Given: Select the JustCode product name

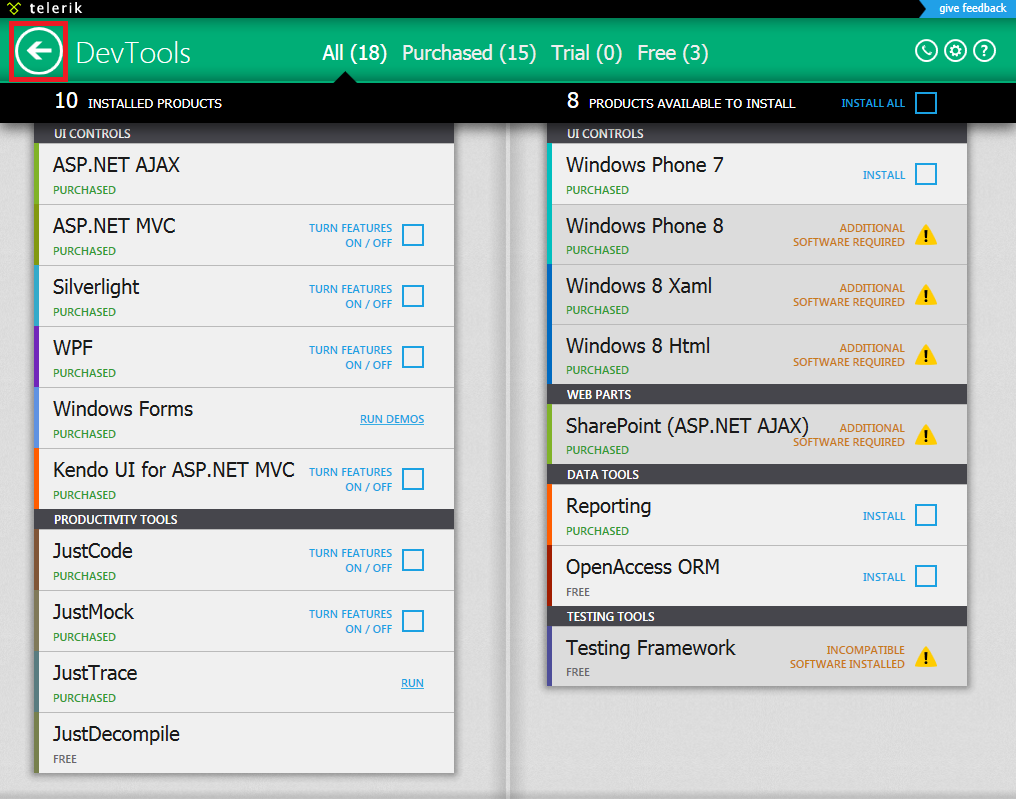Looking at the screenshot, I should point(93,551).
